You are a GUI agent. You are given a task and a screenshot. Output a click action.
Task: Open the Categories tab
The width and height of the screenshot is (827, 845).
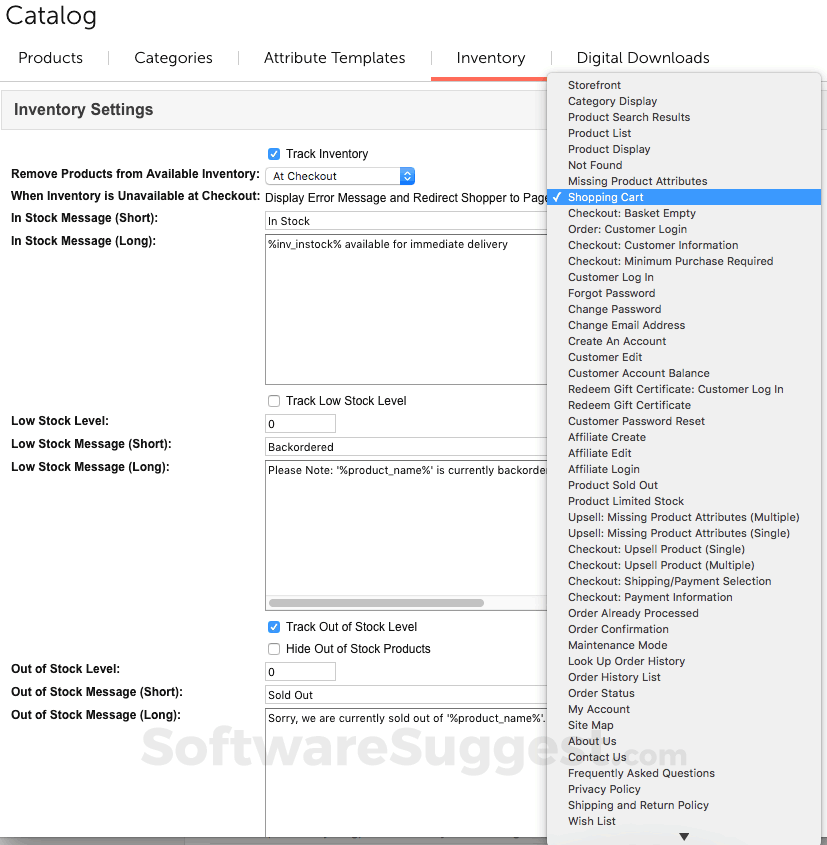point(173,58)
